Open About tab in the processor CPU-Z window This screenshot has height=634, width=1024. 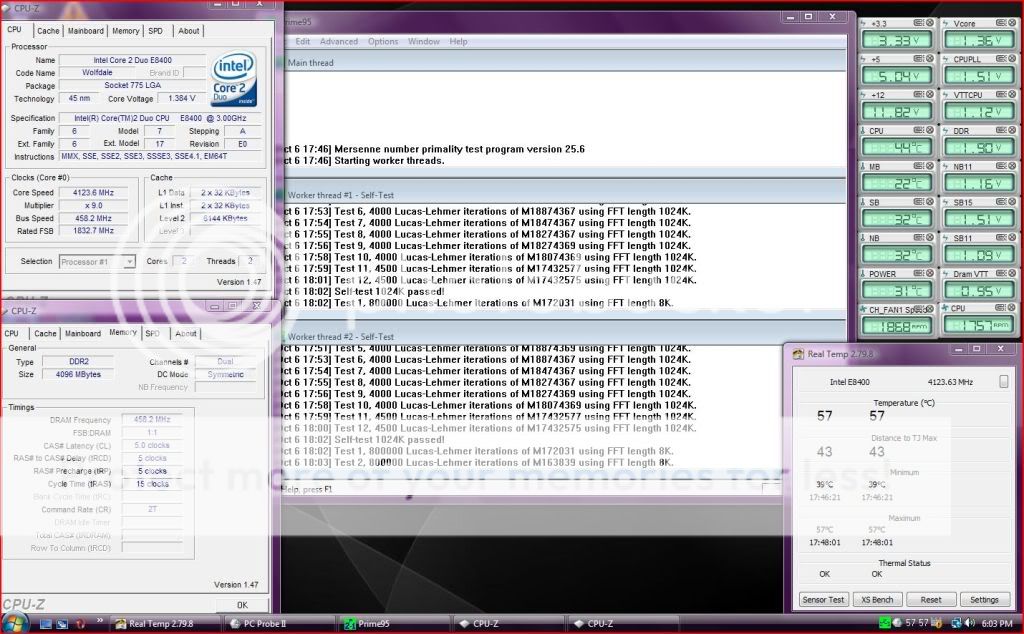click(189, 31)
